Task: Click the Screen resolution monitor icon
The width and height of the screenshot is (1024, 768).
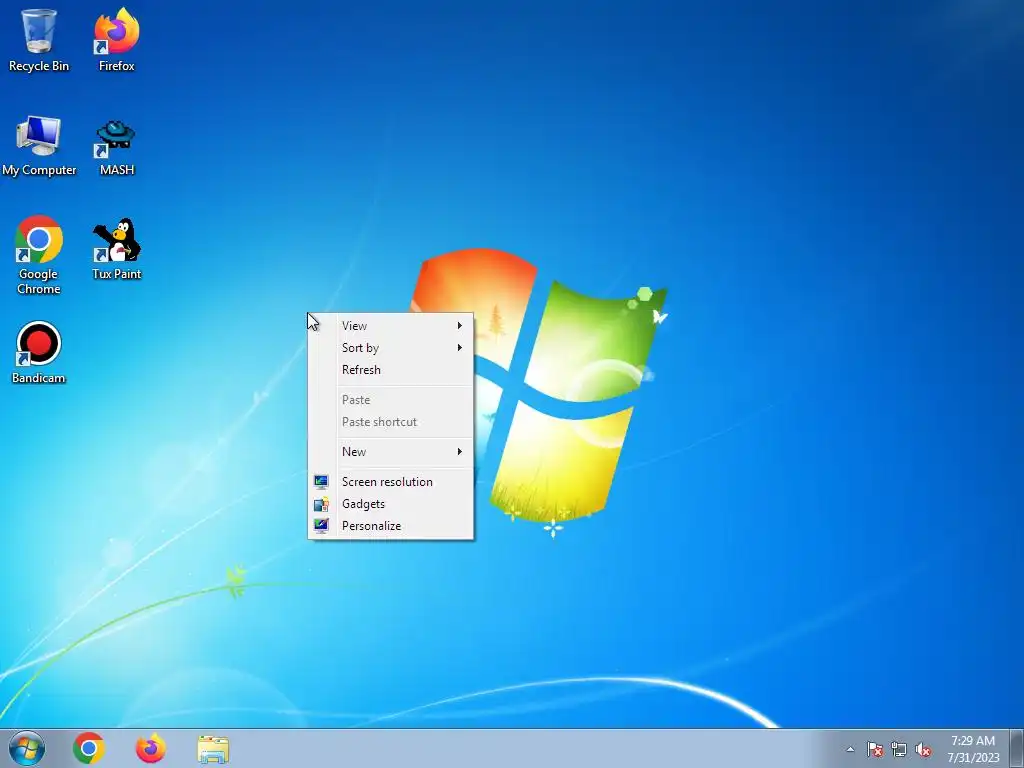Action: (x=321, y=482)
